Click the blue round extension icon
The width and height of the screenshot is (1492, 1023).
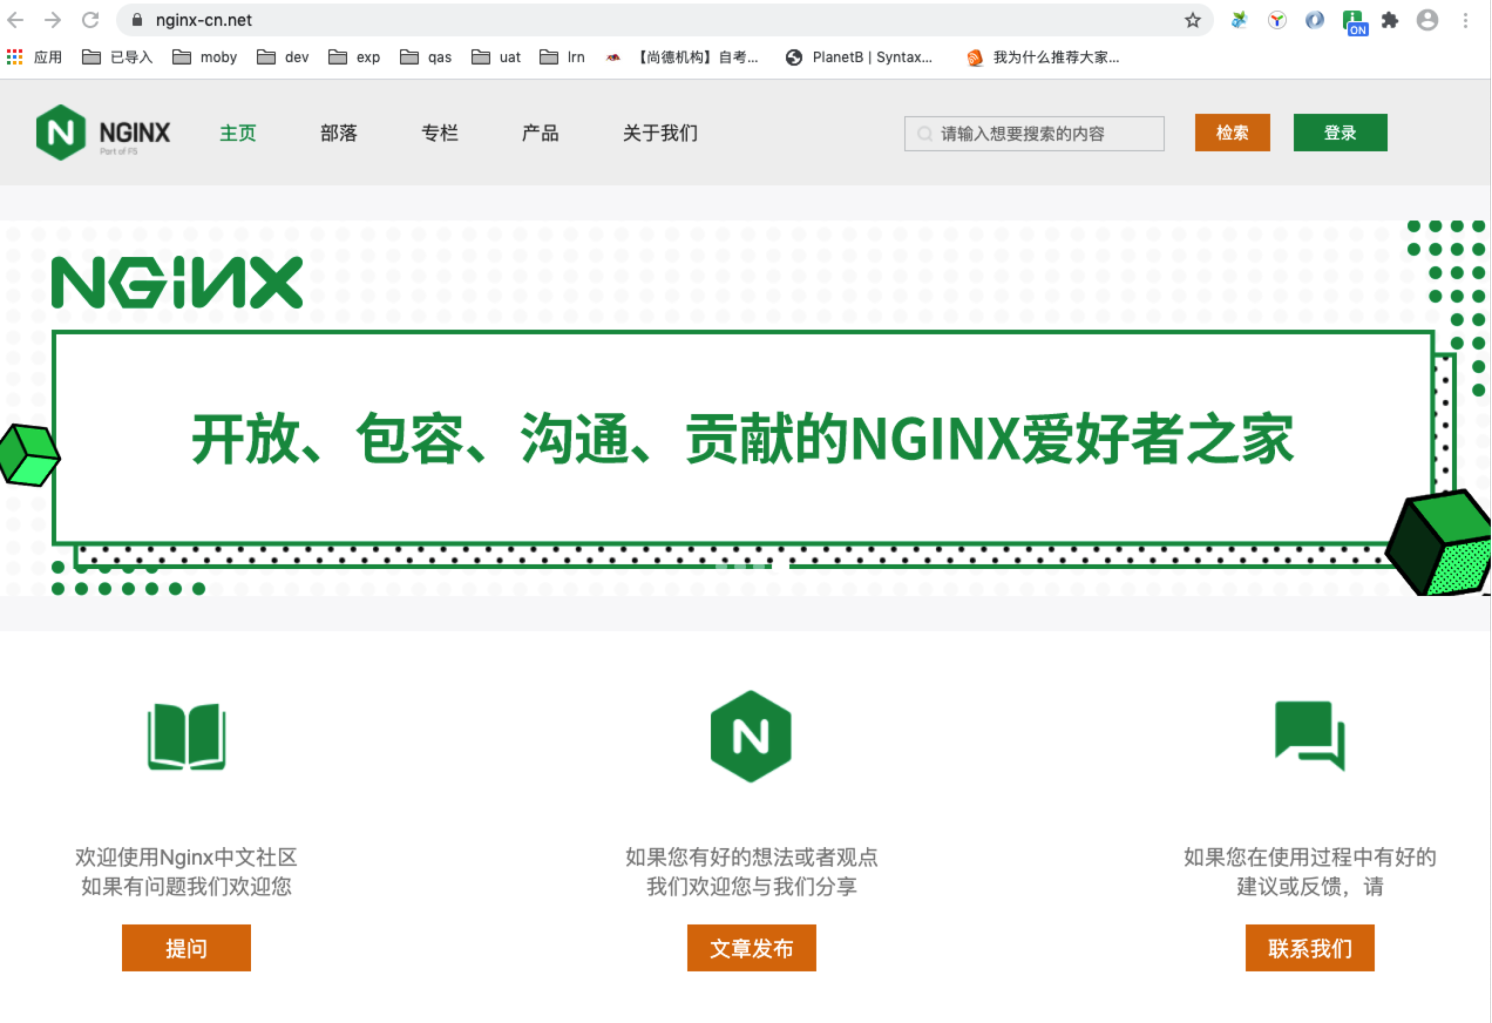tap(1315, 20)
